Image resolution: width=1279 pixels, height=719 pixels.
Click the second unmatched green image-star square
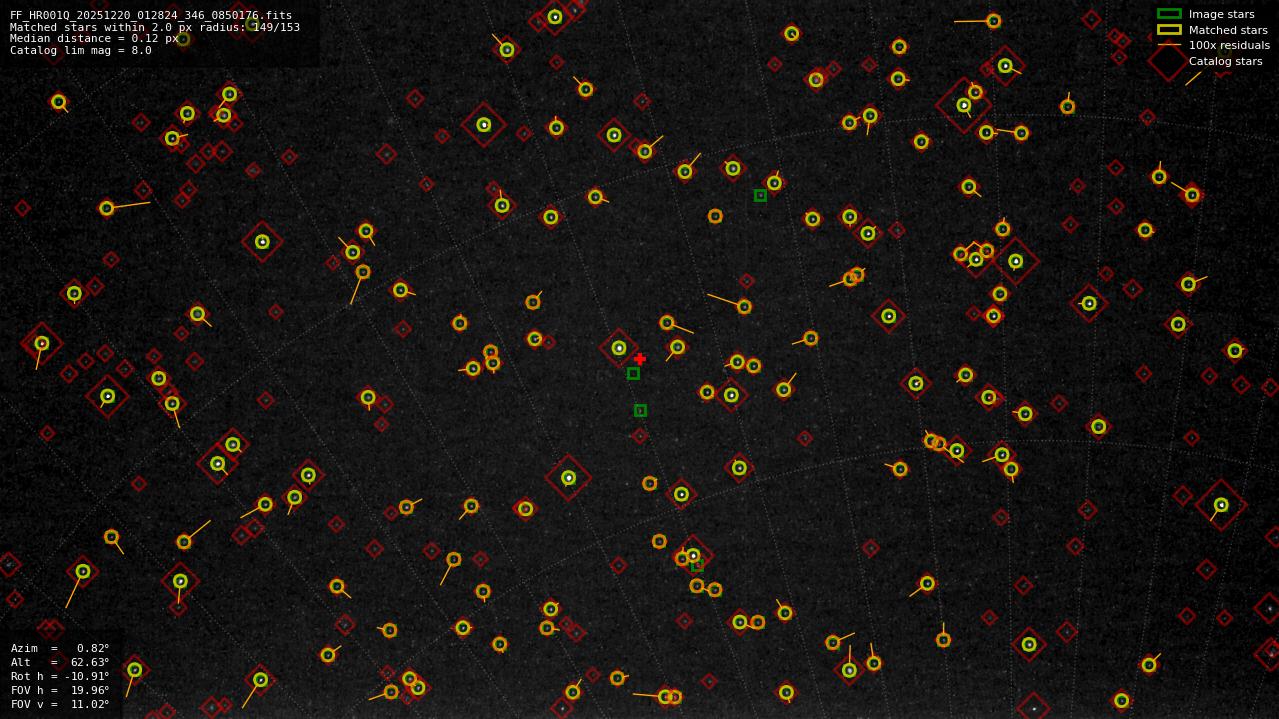640,410
